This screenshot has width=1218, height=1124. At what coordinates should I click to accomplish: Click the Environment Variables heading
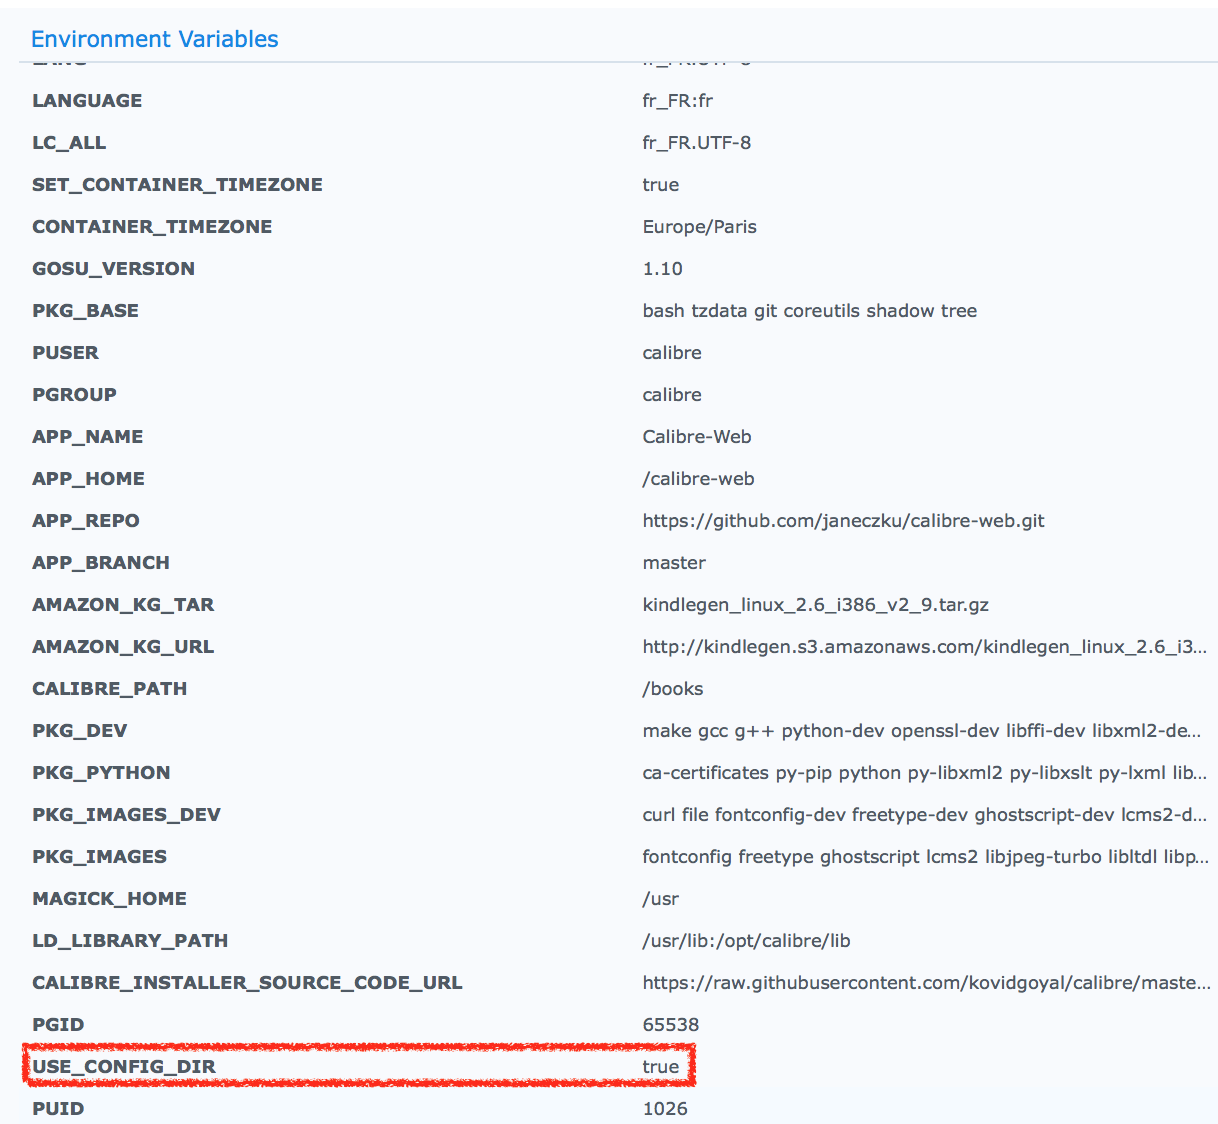tap(154, 38)
